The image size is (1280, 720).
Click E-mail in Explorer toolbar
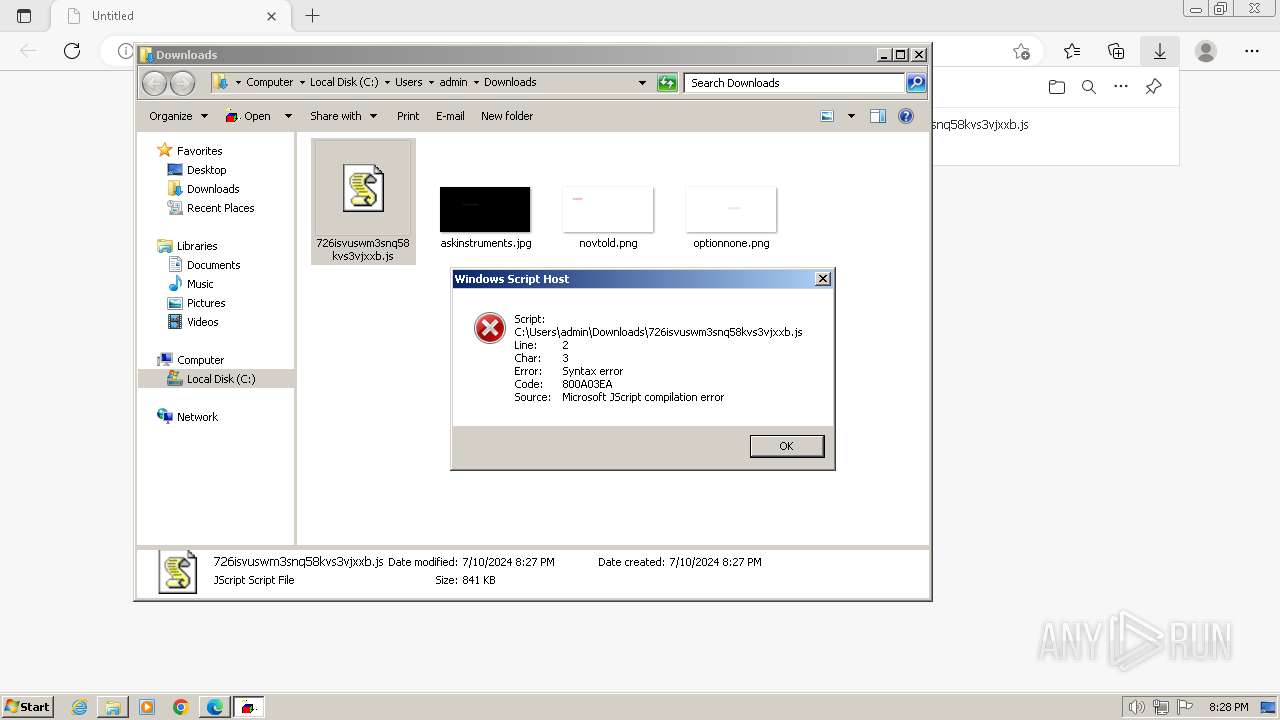point(450,116)
